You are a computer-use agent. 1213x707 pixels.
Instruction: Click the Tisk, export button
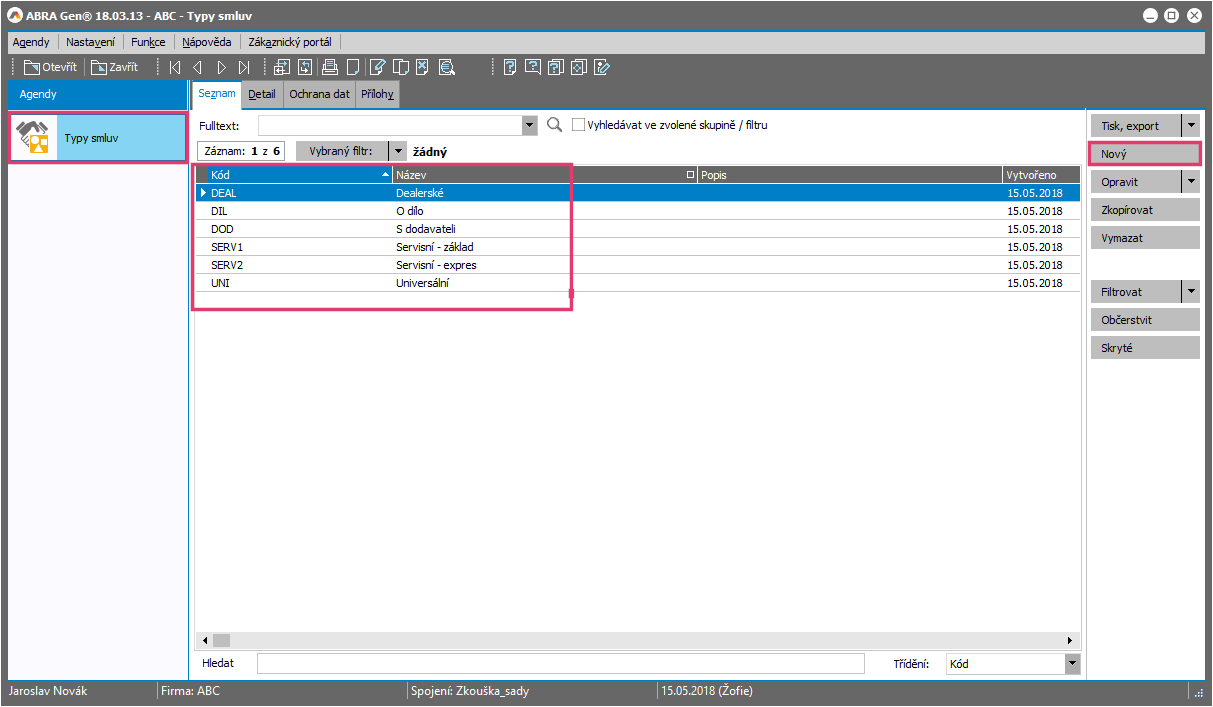coord(1136,126)
